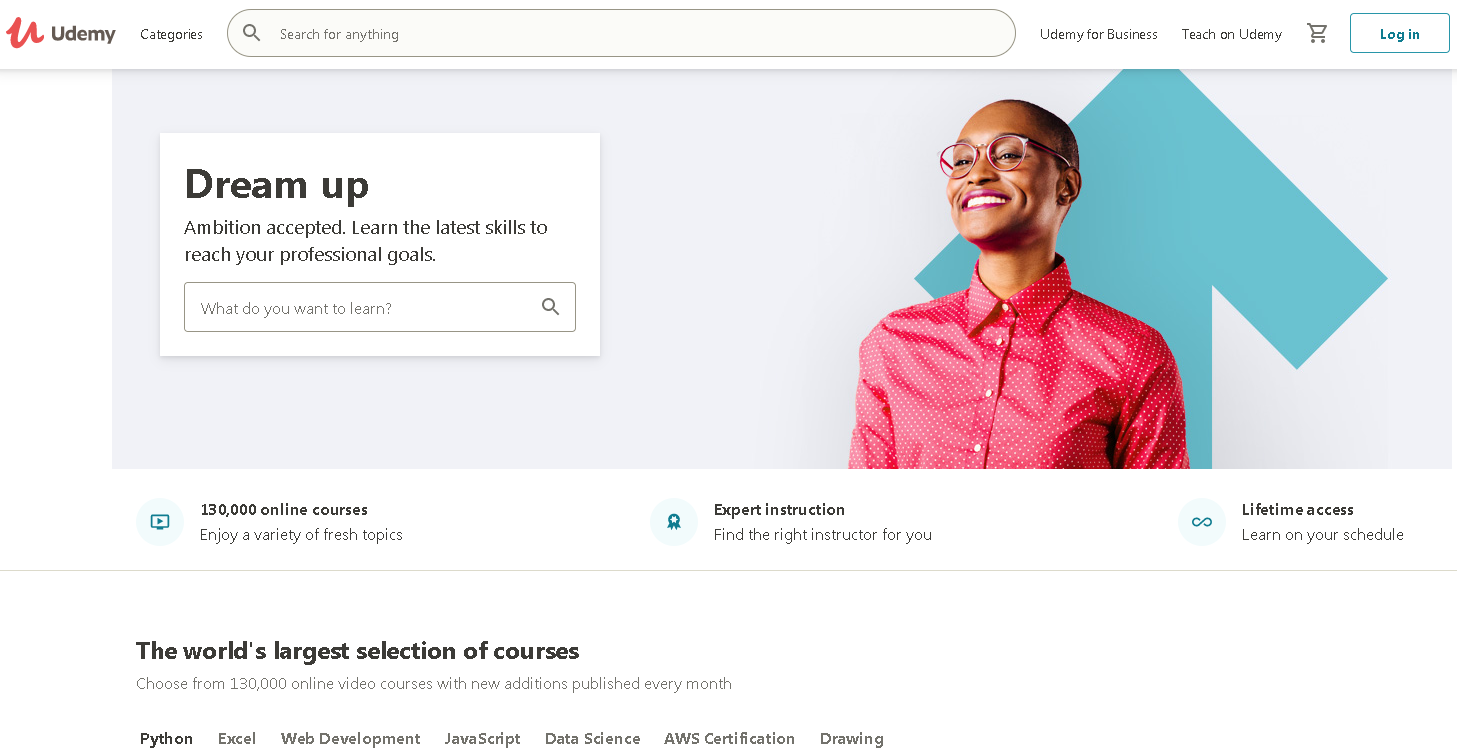Screen dimensions: 1457x751
Task: Click the infinity icon next to Lifetime access
Action: (x=1201, y=521)
